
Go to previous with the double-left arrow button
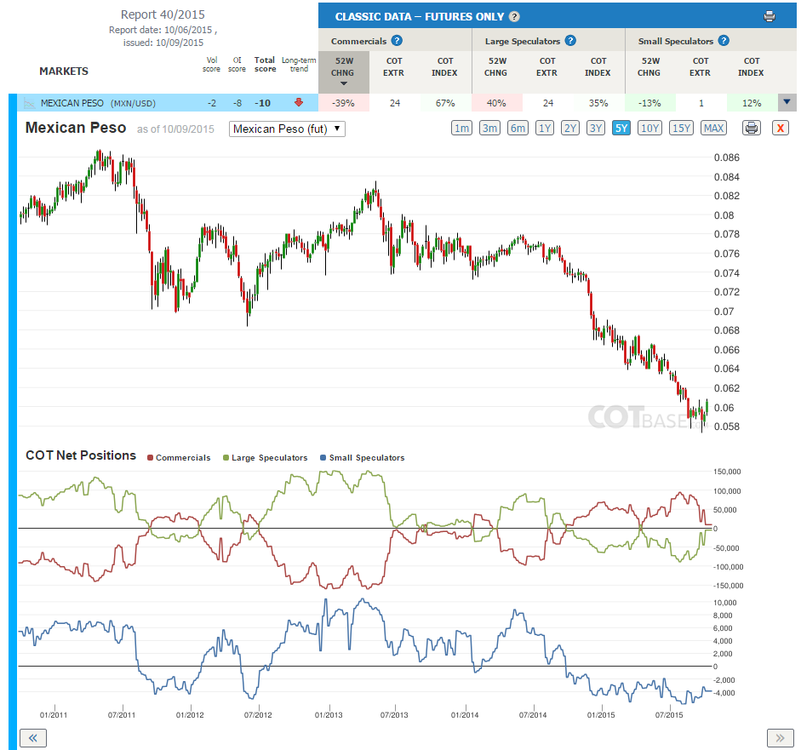pos(33,738)
